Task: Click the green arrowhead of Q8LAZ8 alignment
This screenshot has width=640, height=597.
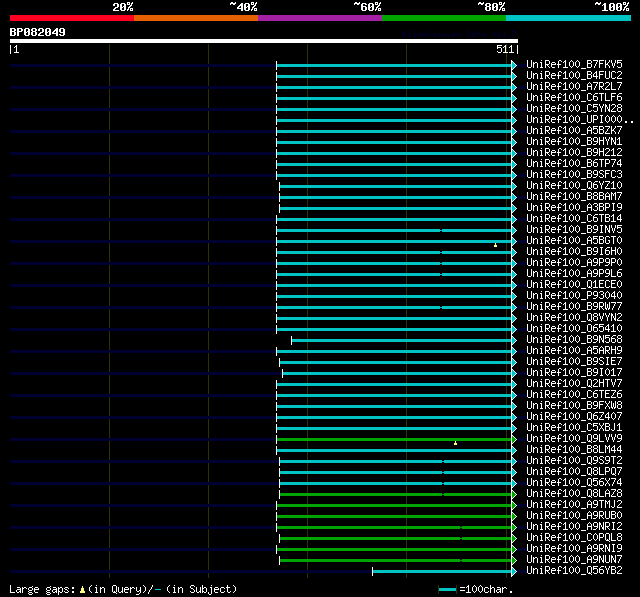Action: pos(514,494)
